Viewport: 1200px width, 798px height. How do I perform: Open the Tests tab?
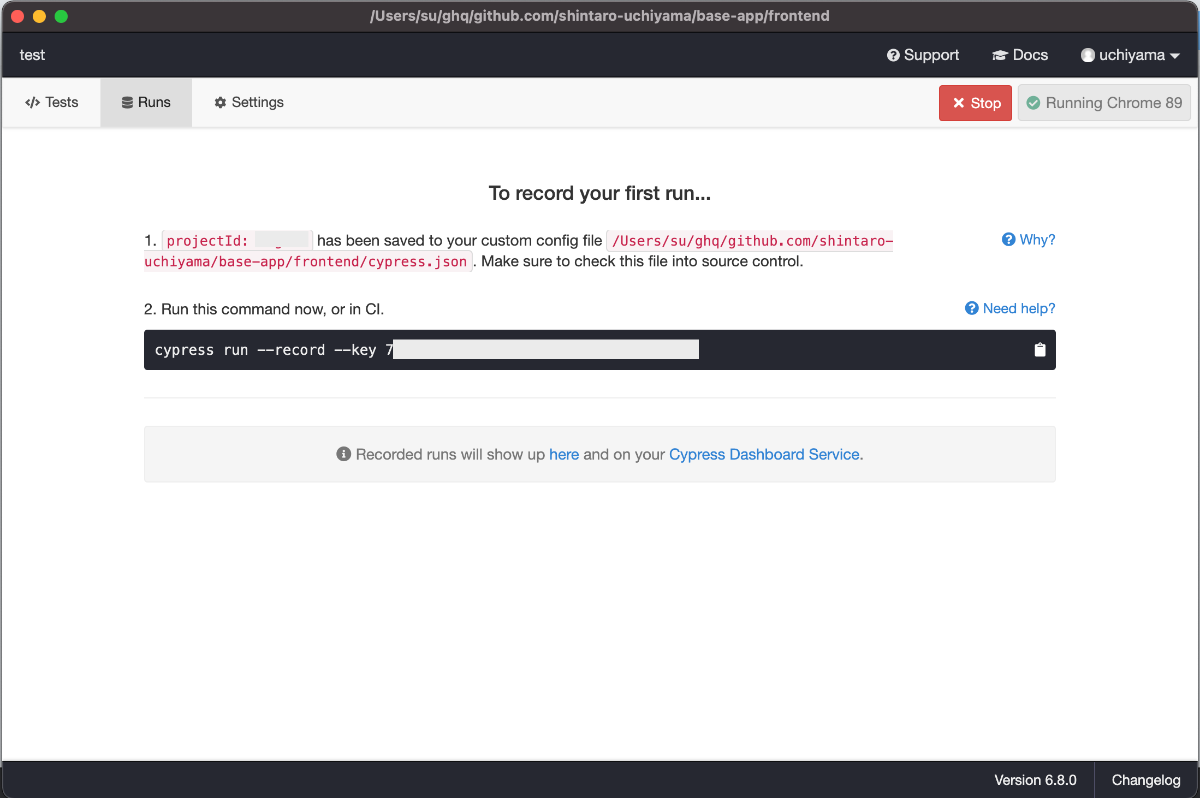coord(52,102)
